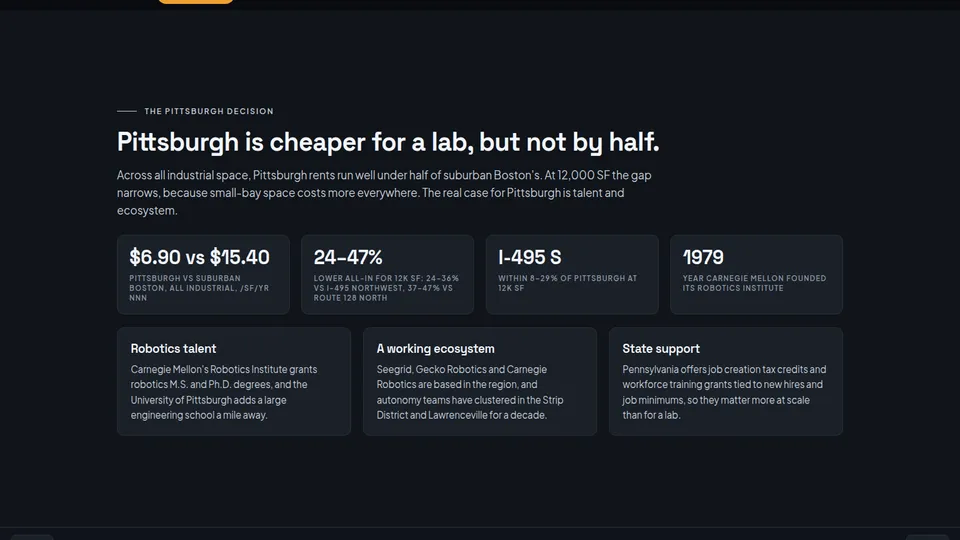Screen dimensions: 960x540
Task: Select the $6.90 vs $15.40 stat card
Action: (203, 274)
